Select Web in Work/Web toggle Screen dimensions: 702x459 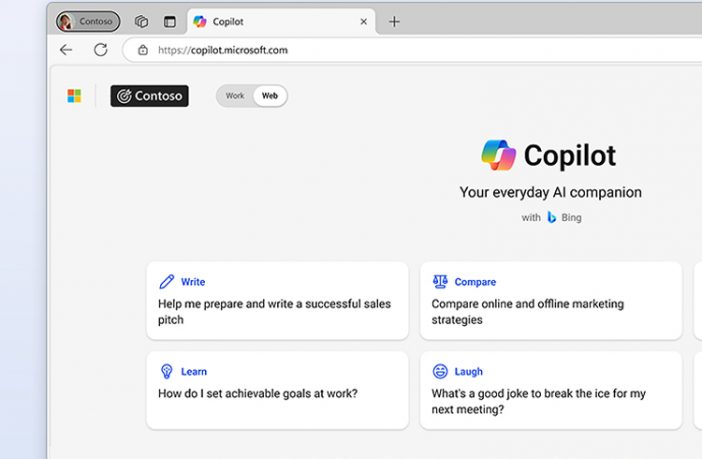pyautogui.click(x=270, y=96)
